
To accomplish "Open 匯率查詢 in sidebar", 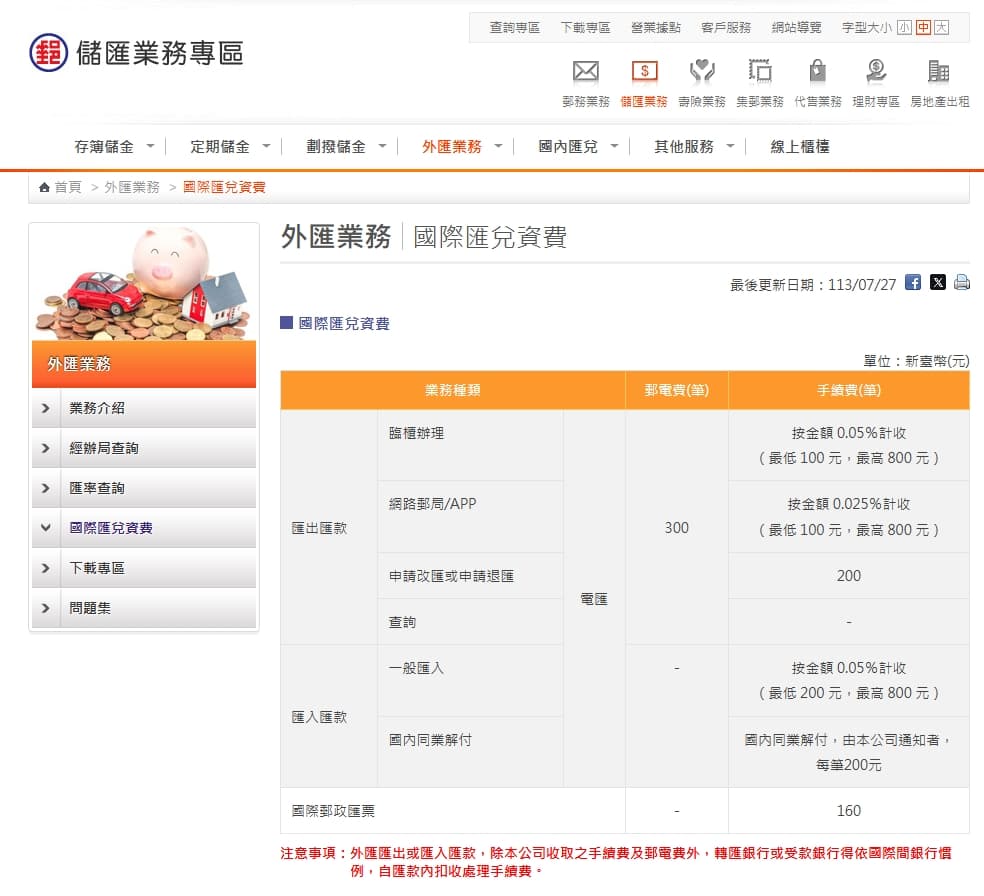I will (97, 488).
